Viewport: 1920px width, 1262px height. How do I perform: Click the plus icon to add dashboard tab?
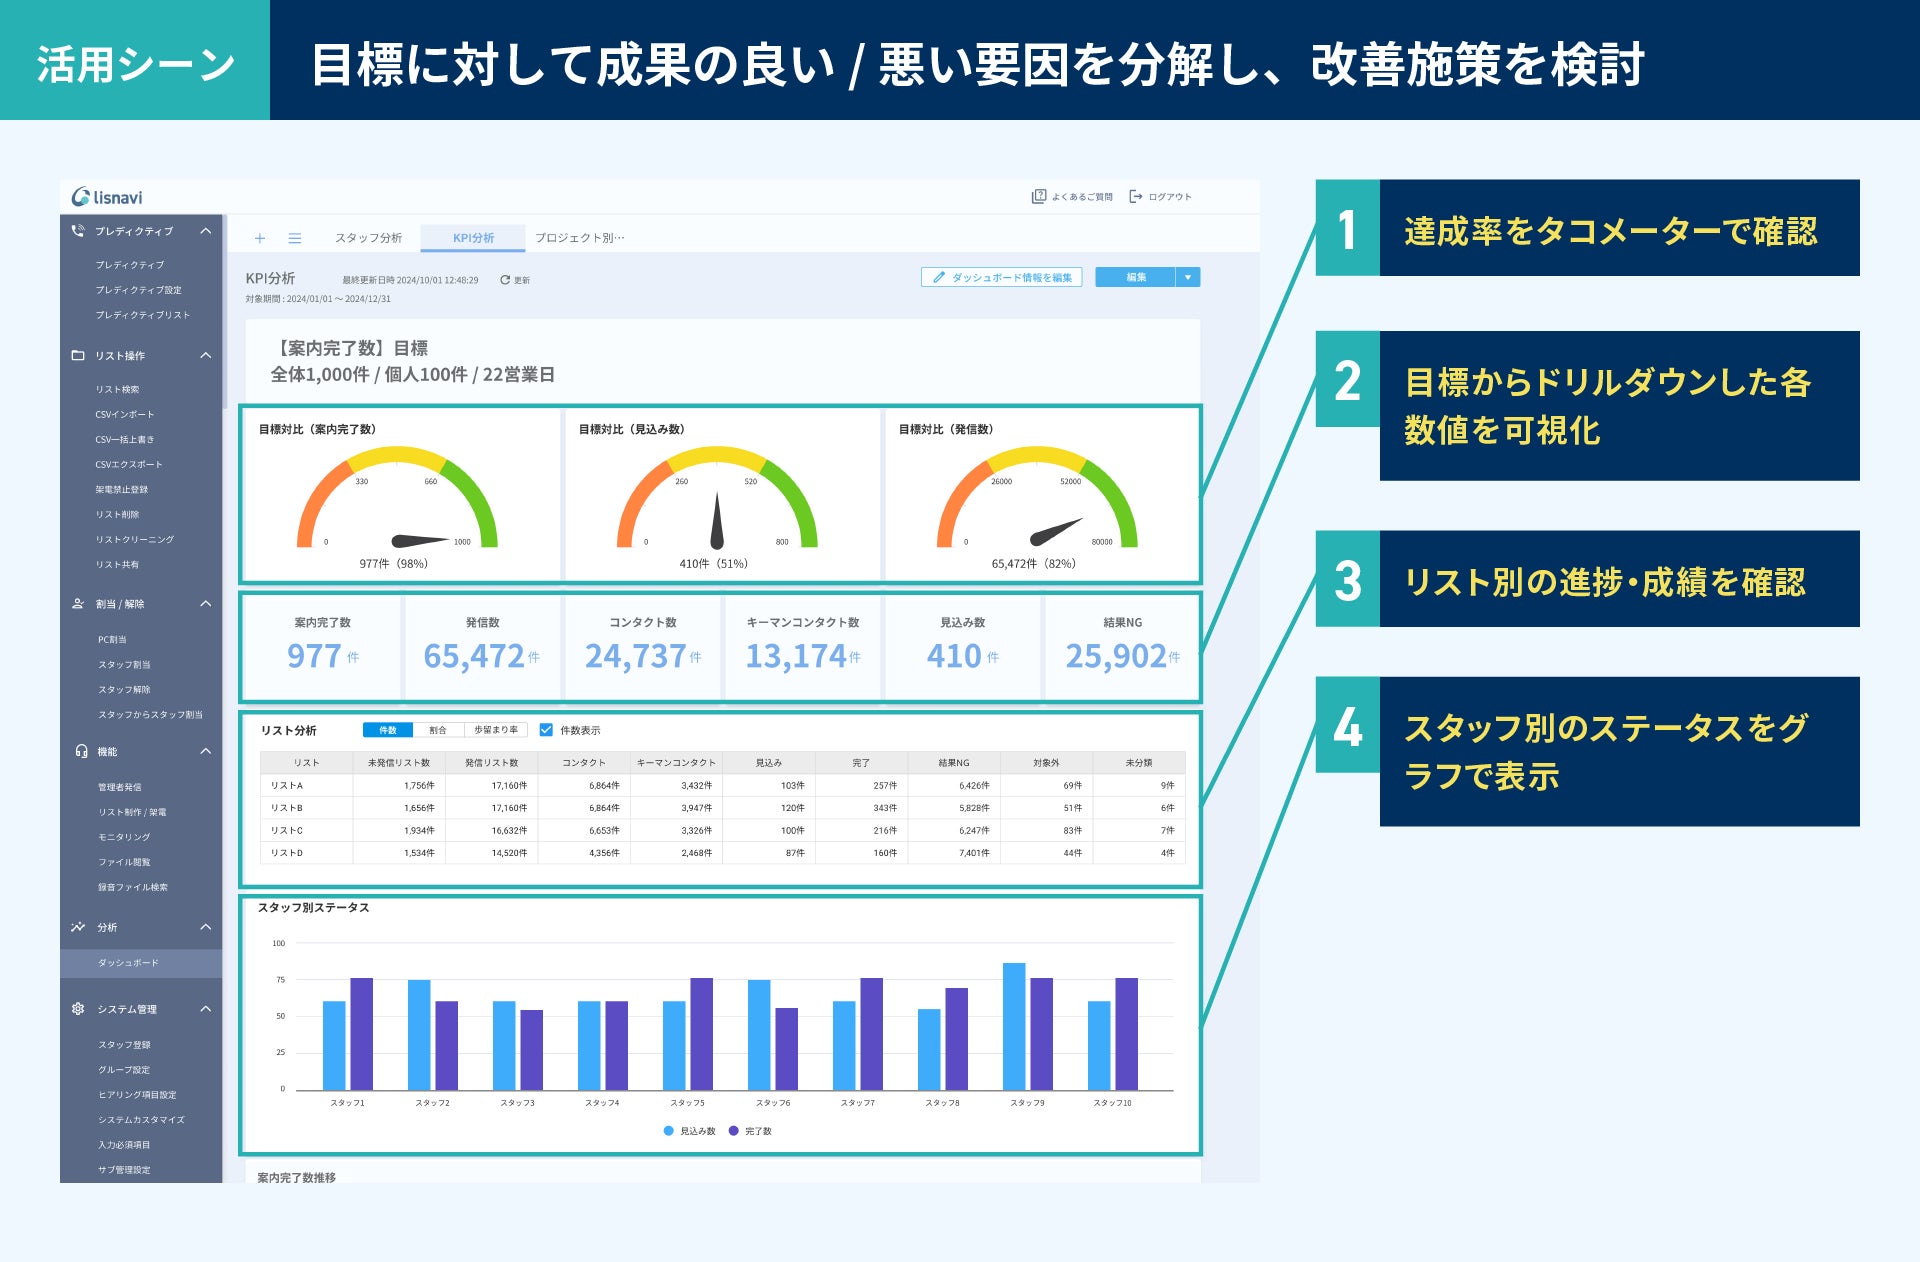[x=260, y=238]
